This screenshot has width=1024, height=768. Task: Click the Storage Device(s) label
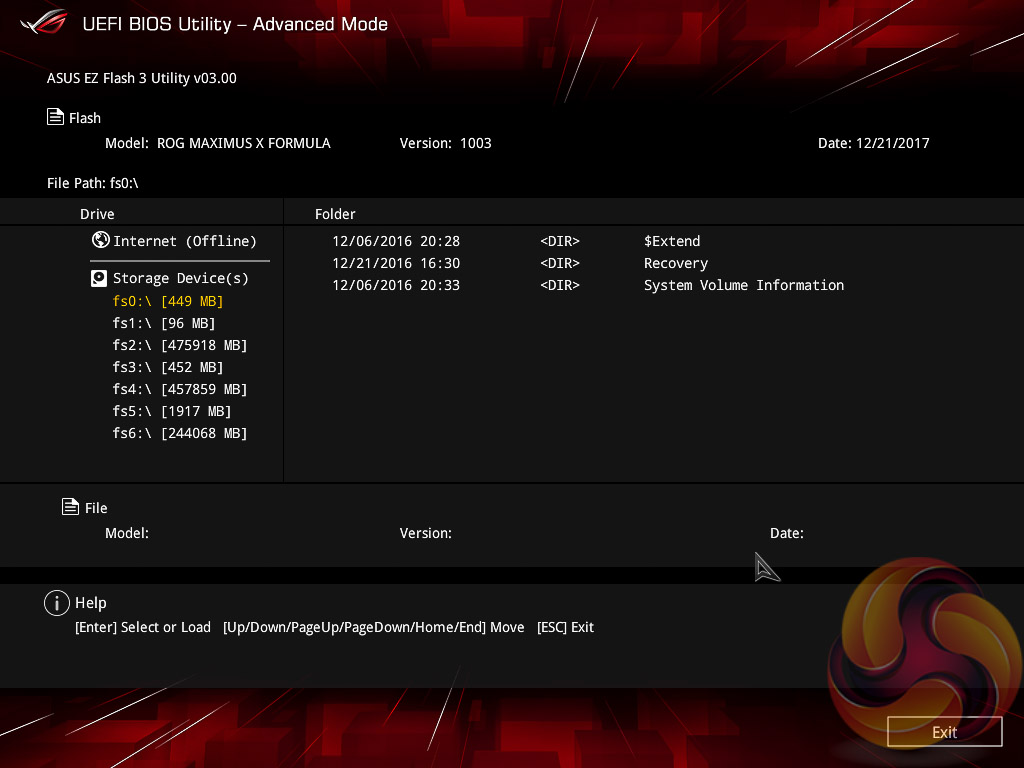pyautogui.click(x=180, y=278)
